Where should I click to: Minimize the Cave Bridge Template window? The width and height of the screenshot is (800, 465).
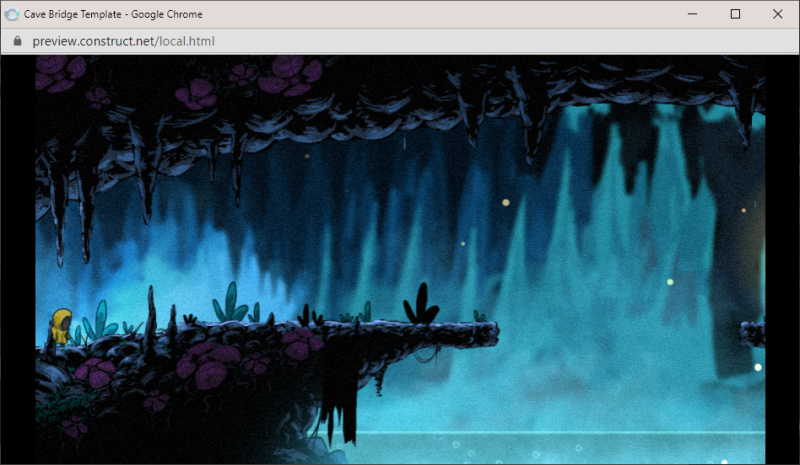pyautogui.click(x=692, y=14)
